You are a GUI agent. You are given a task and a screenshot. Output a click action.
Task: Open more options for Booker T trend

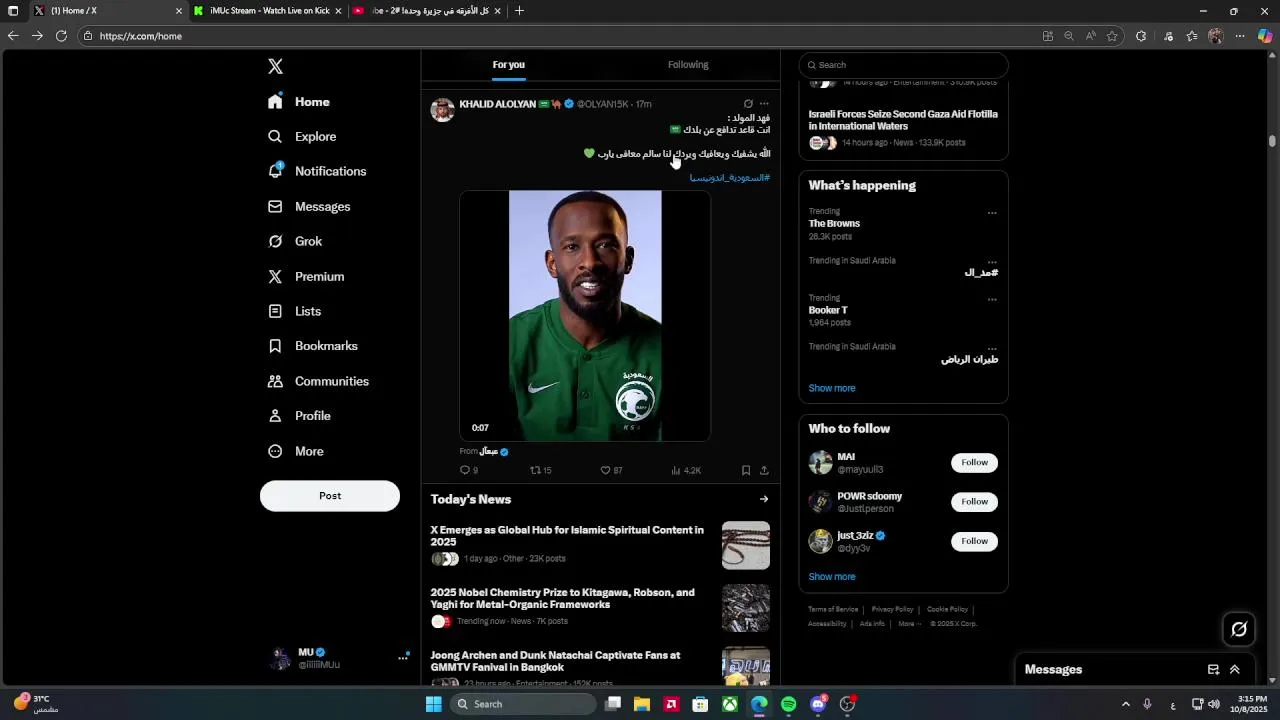(x=992, y=299)
